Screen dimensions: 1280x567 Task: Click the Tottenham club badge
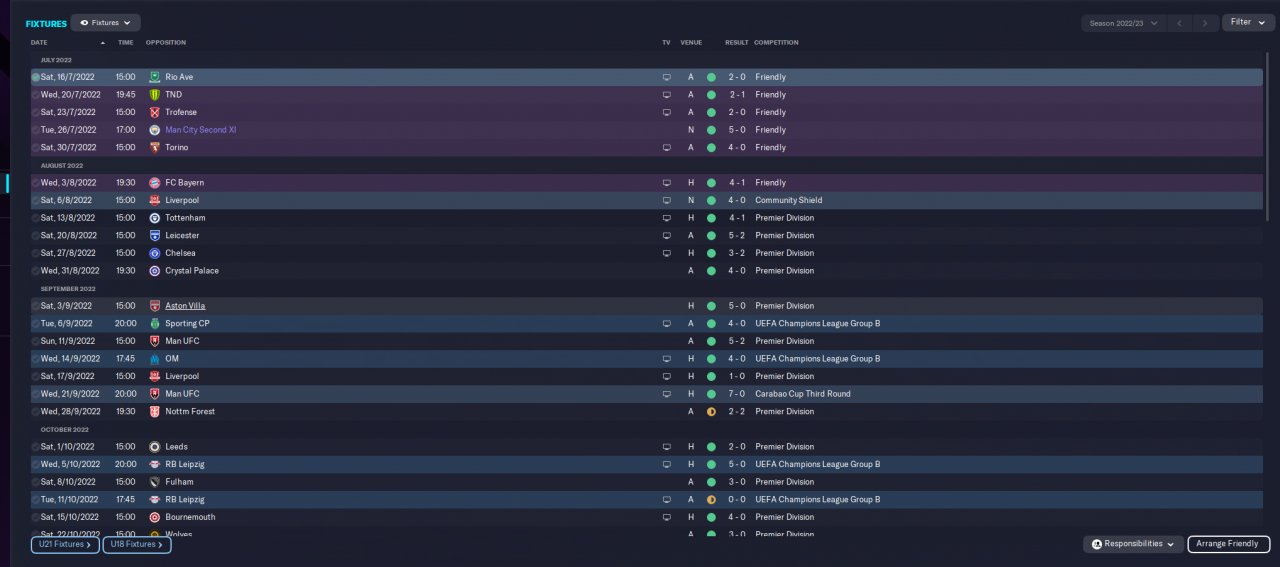[154, 218]
